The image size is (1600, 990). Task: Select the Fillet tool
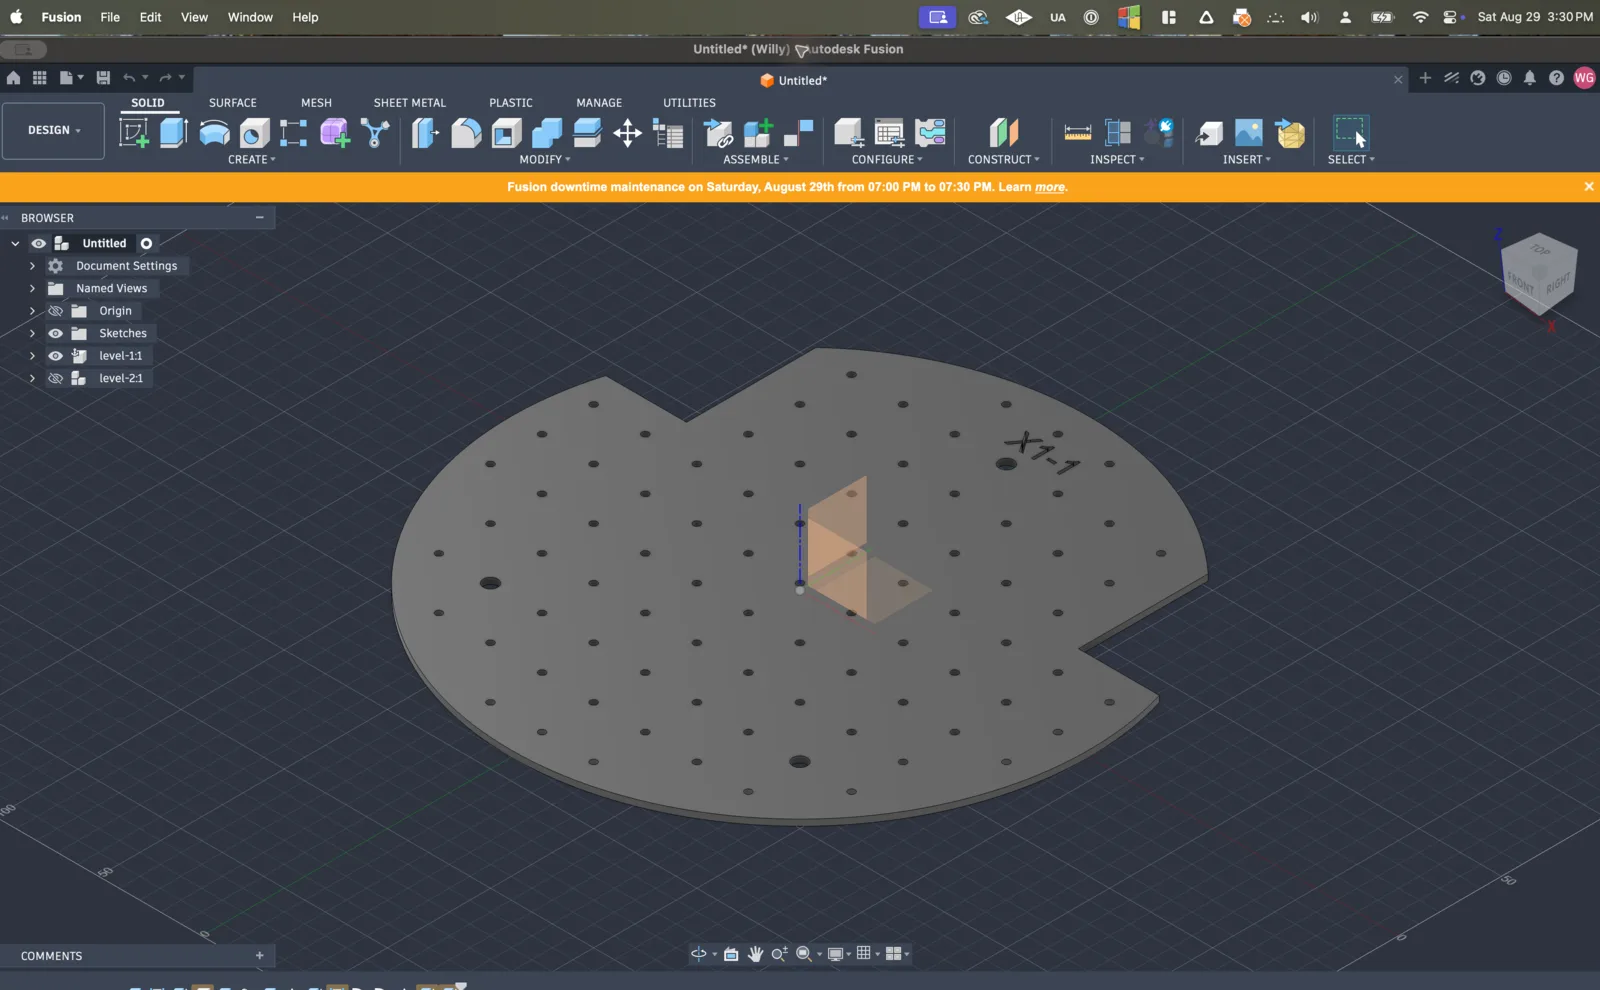(x=466, y=132)
